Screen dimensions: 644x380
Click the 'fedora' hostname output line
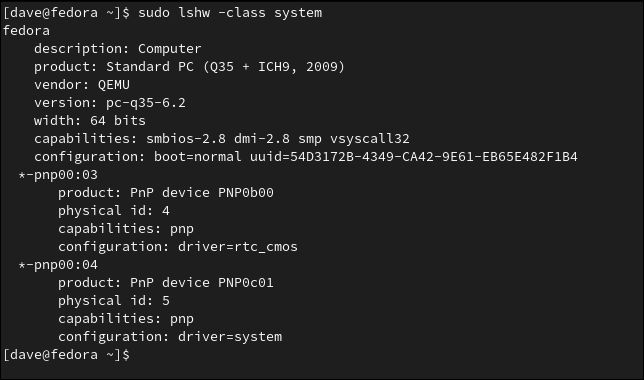click(26, 31)
